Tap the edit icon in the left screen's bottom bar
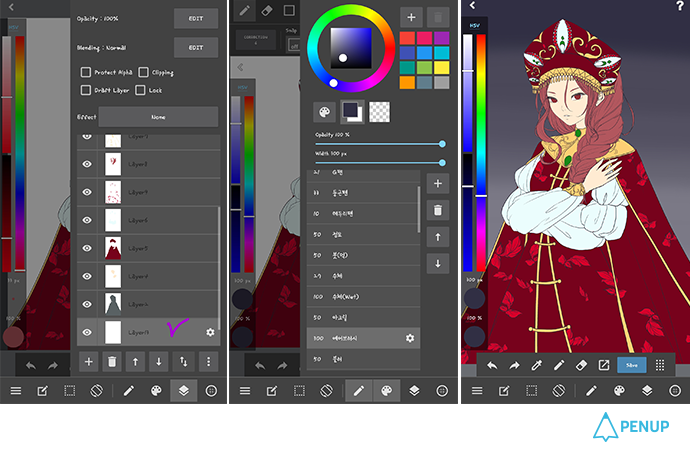Viewport: 690px width, 452px height. point(43,391)
